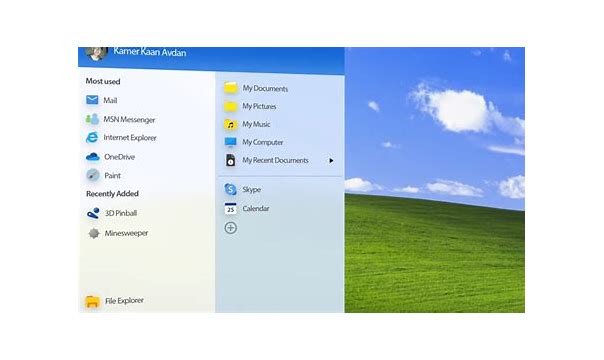This screenshot has height=360, width=604.
Task: Click the Kamer Kaan Avdan username
Action: point(150,52)
